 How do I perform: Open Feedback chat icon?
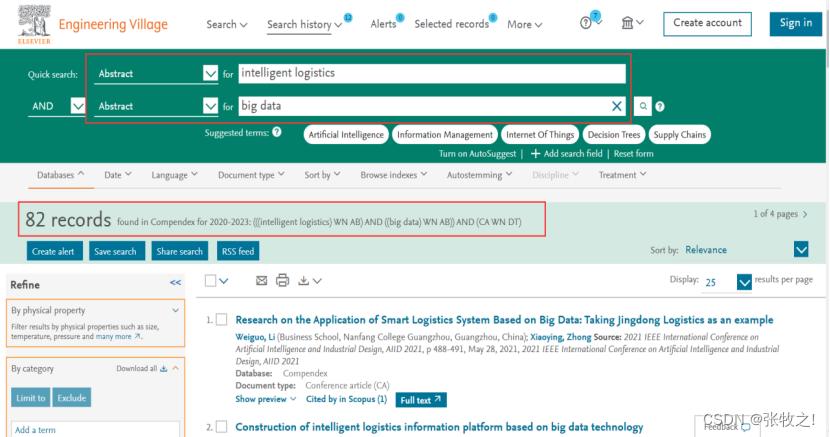click(x=745, y=427)
